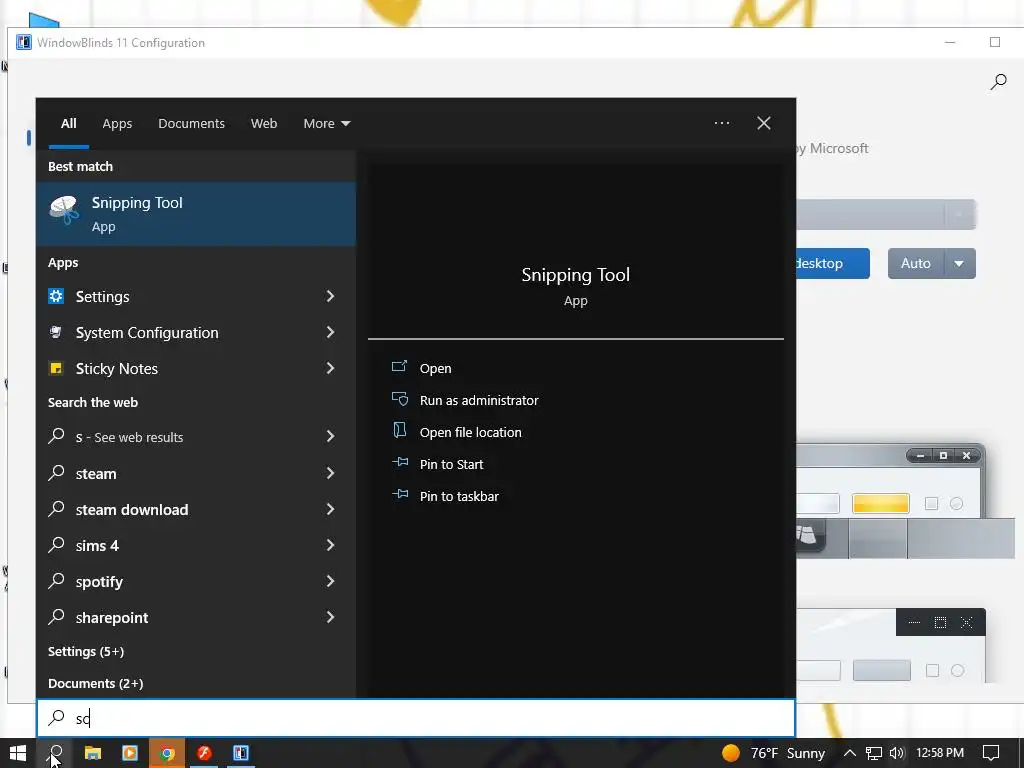
Task: Open Google Chrome from the taskbar
Action: click(167, 753)
